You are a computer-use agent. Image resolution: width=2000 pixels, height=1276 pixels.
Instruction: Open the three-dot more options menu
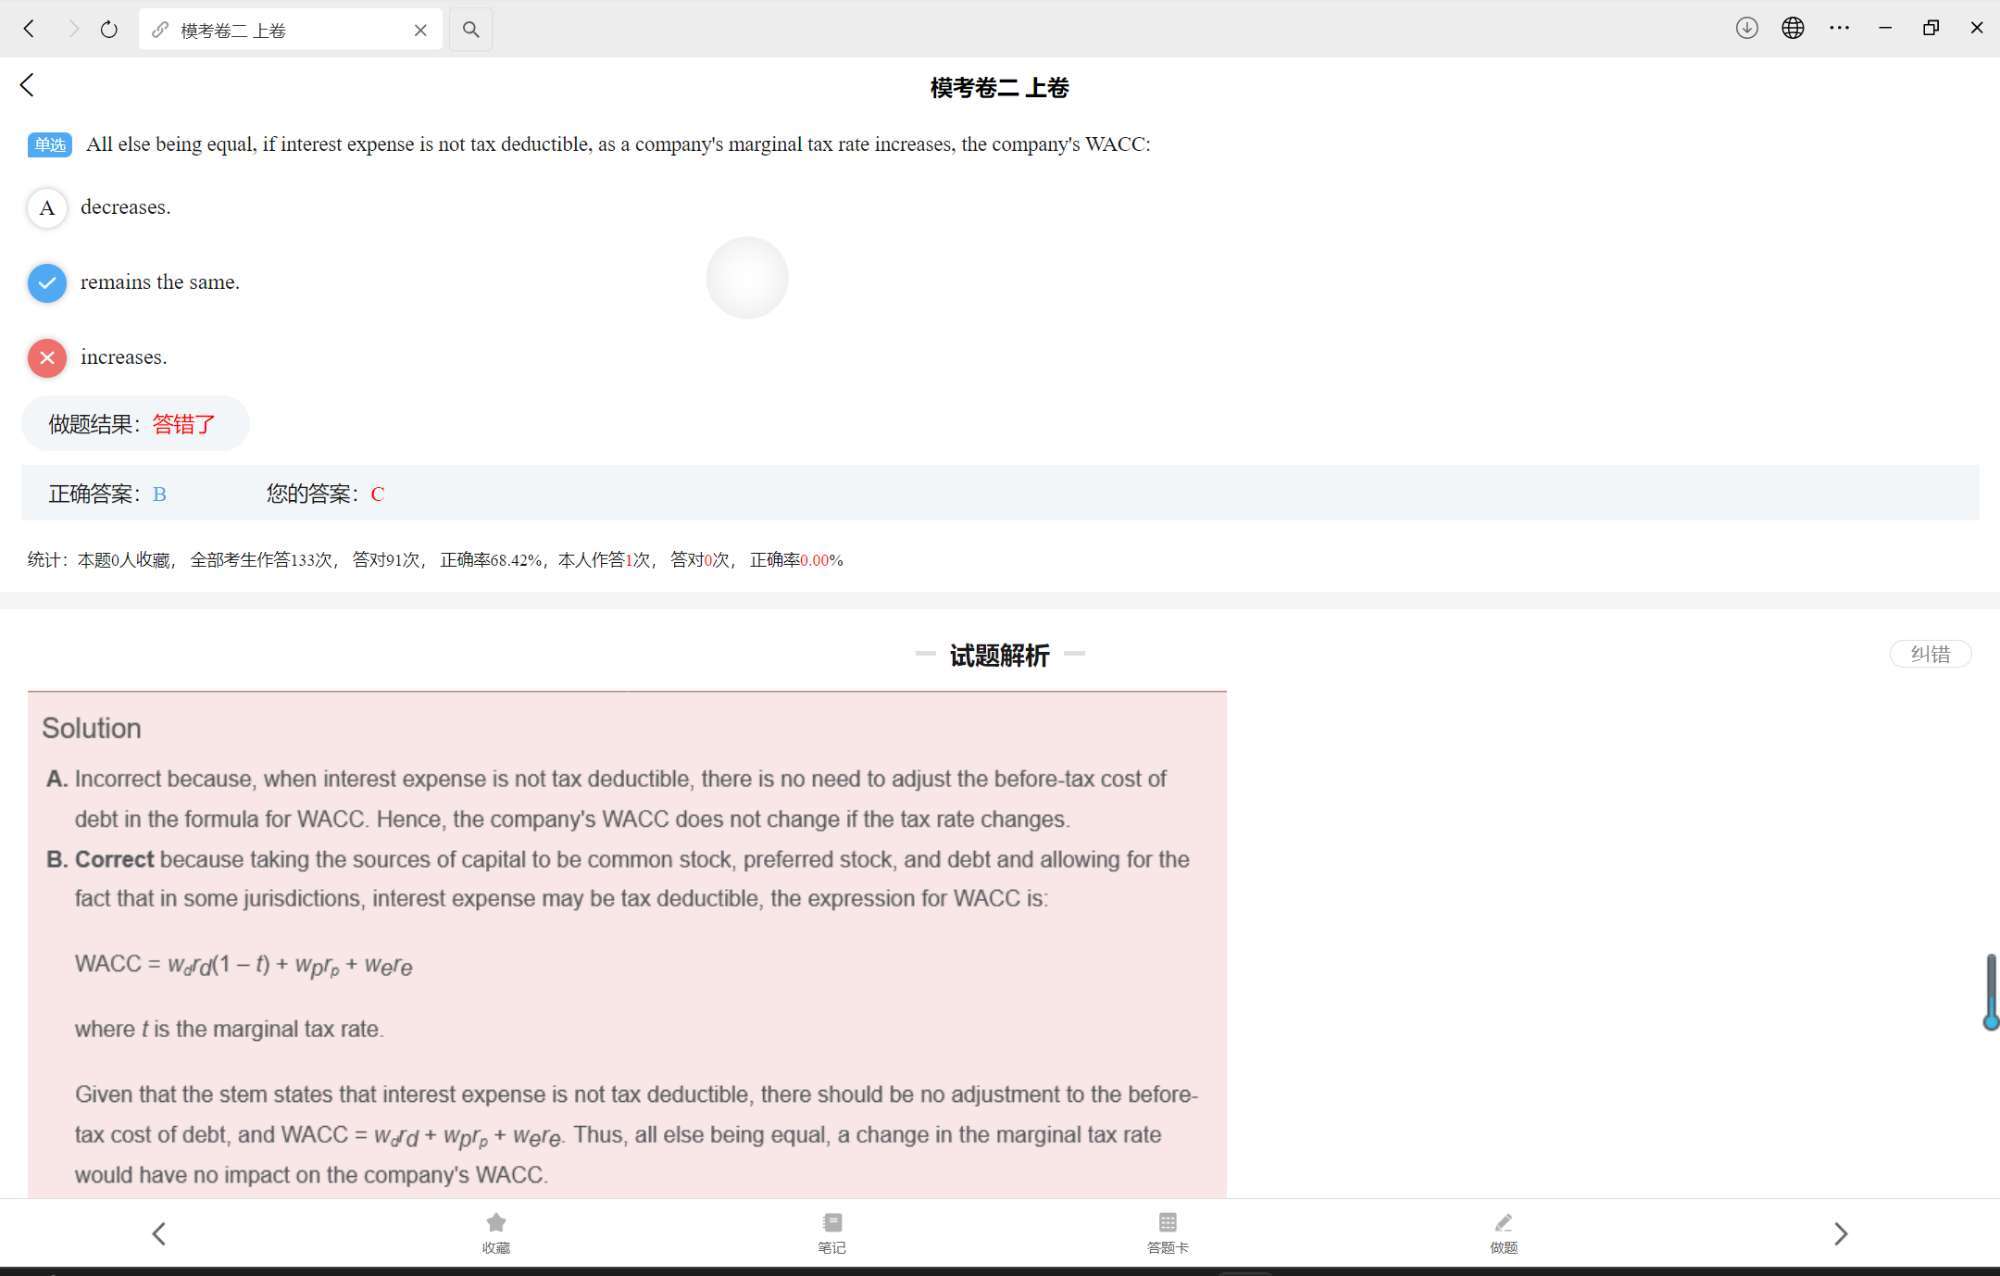click(x=1838, y=28)
